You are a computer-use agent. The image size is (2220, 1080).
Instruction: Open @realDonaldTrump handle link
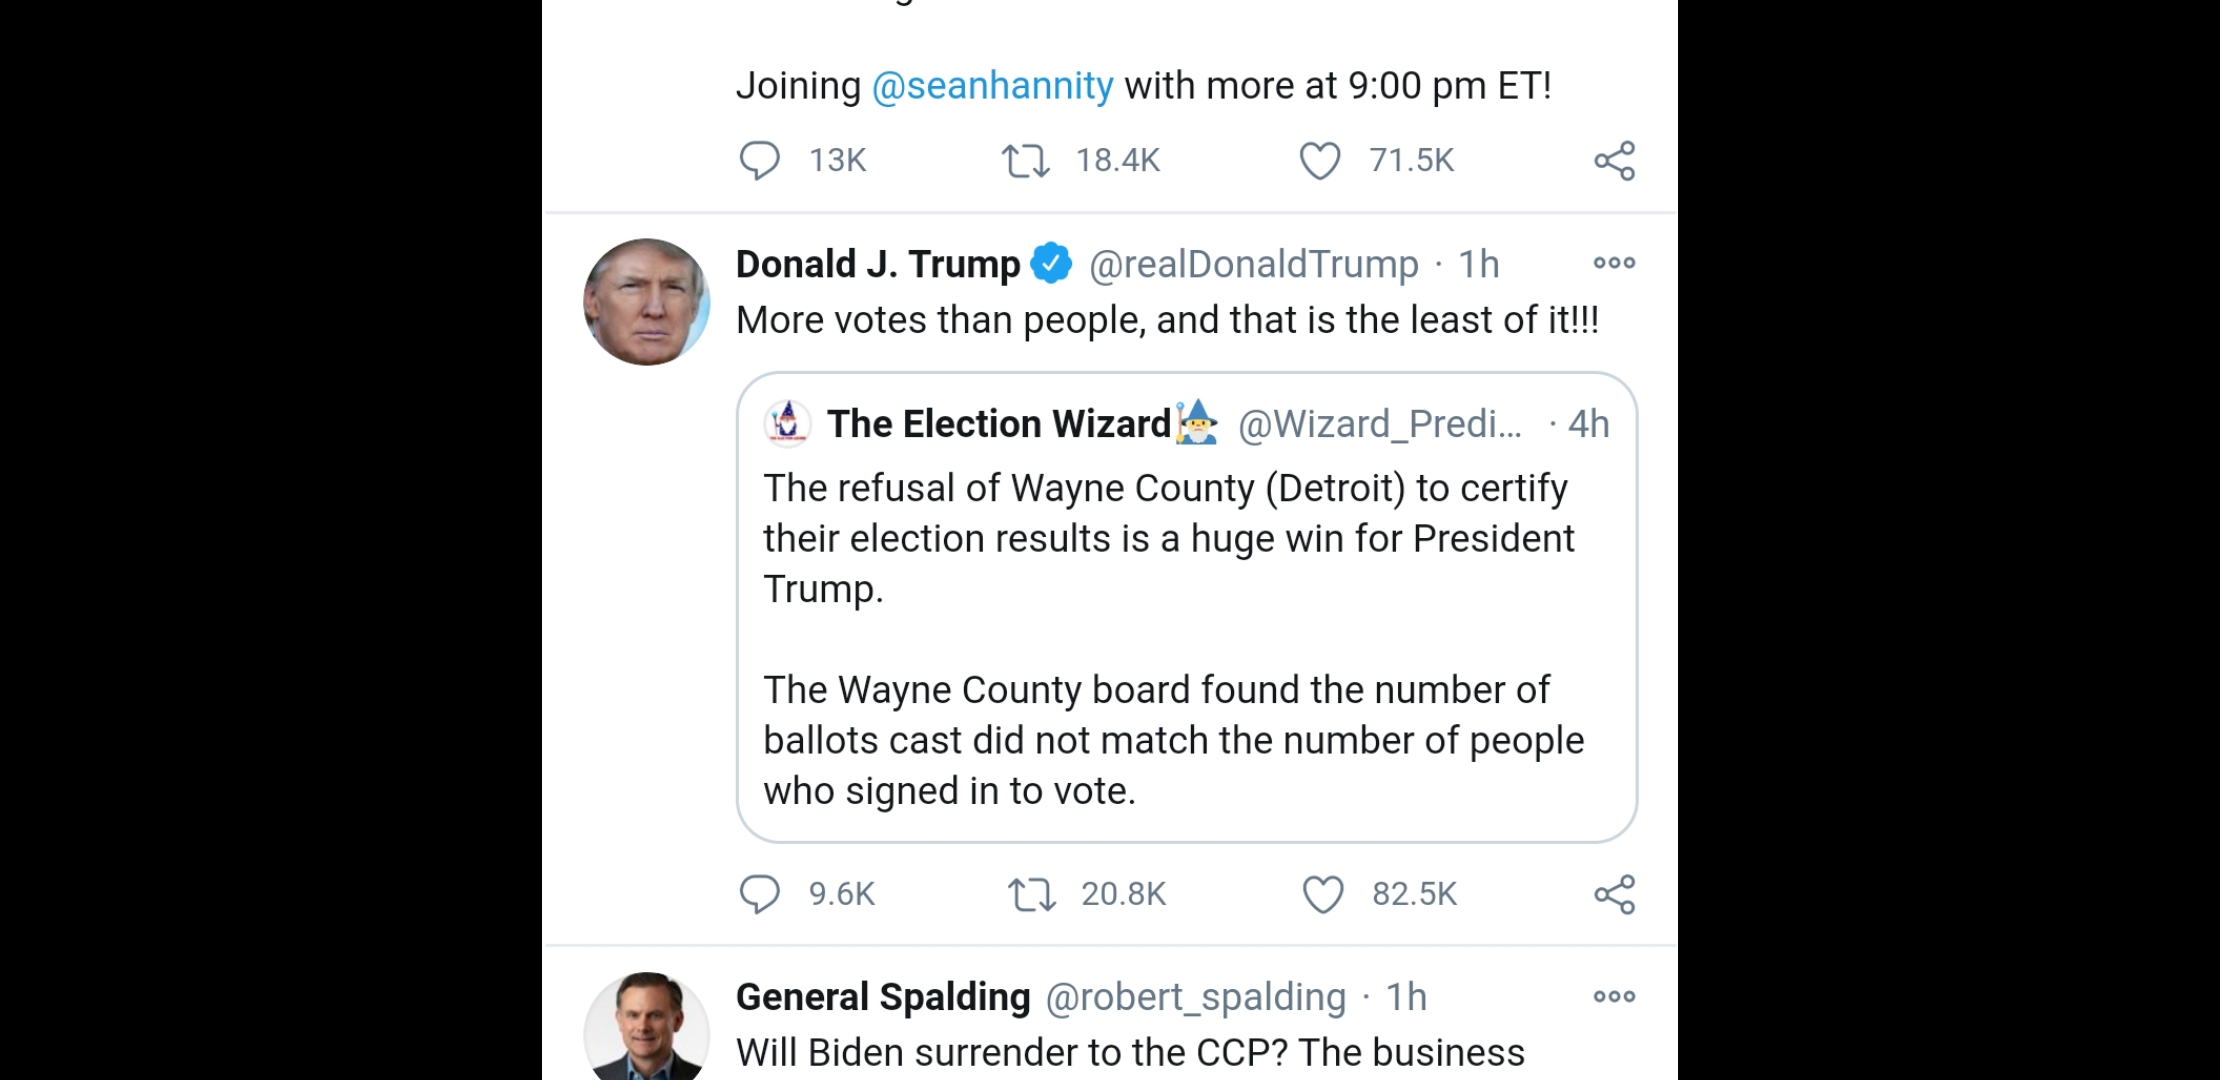click(x=1253, y=264)
